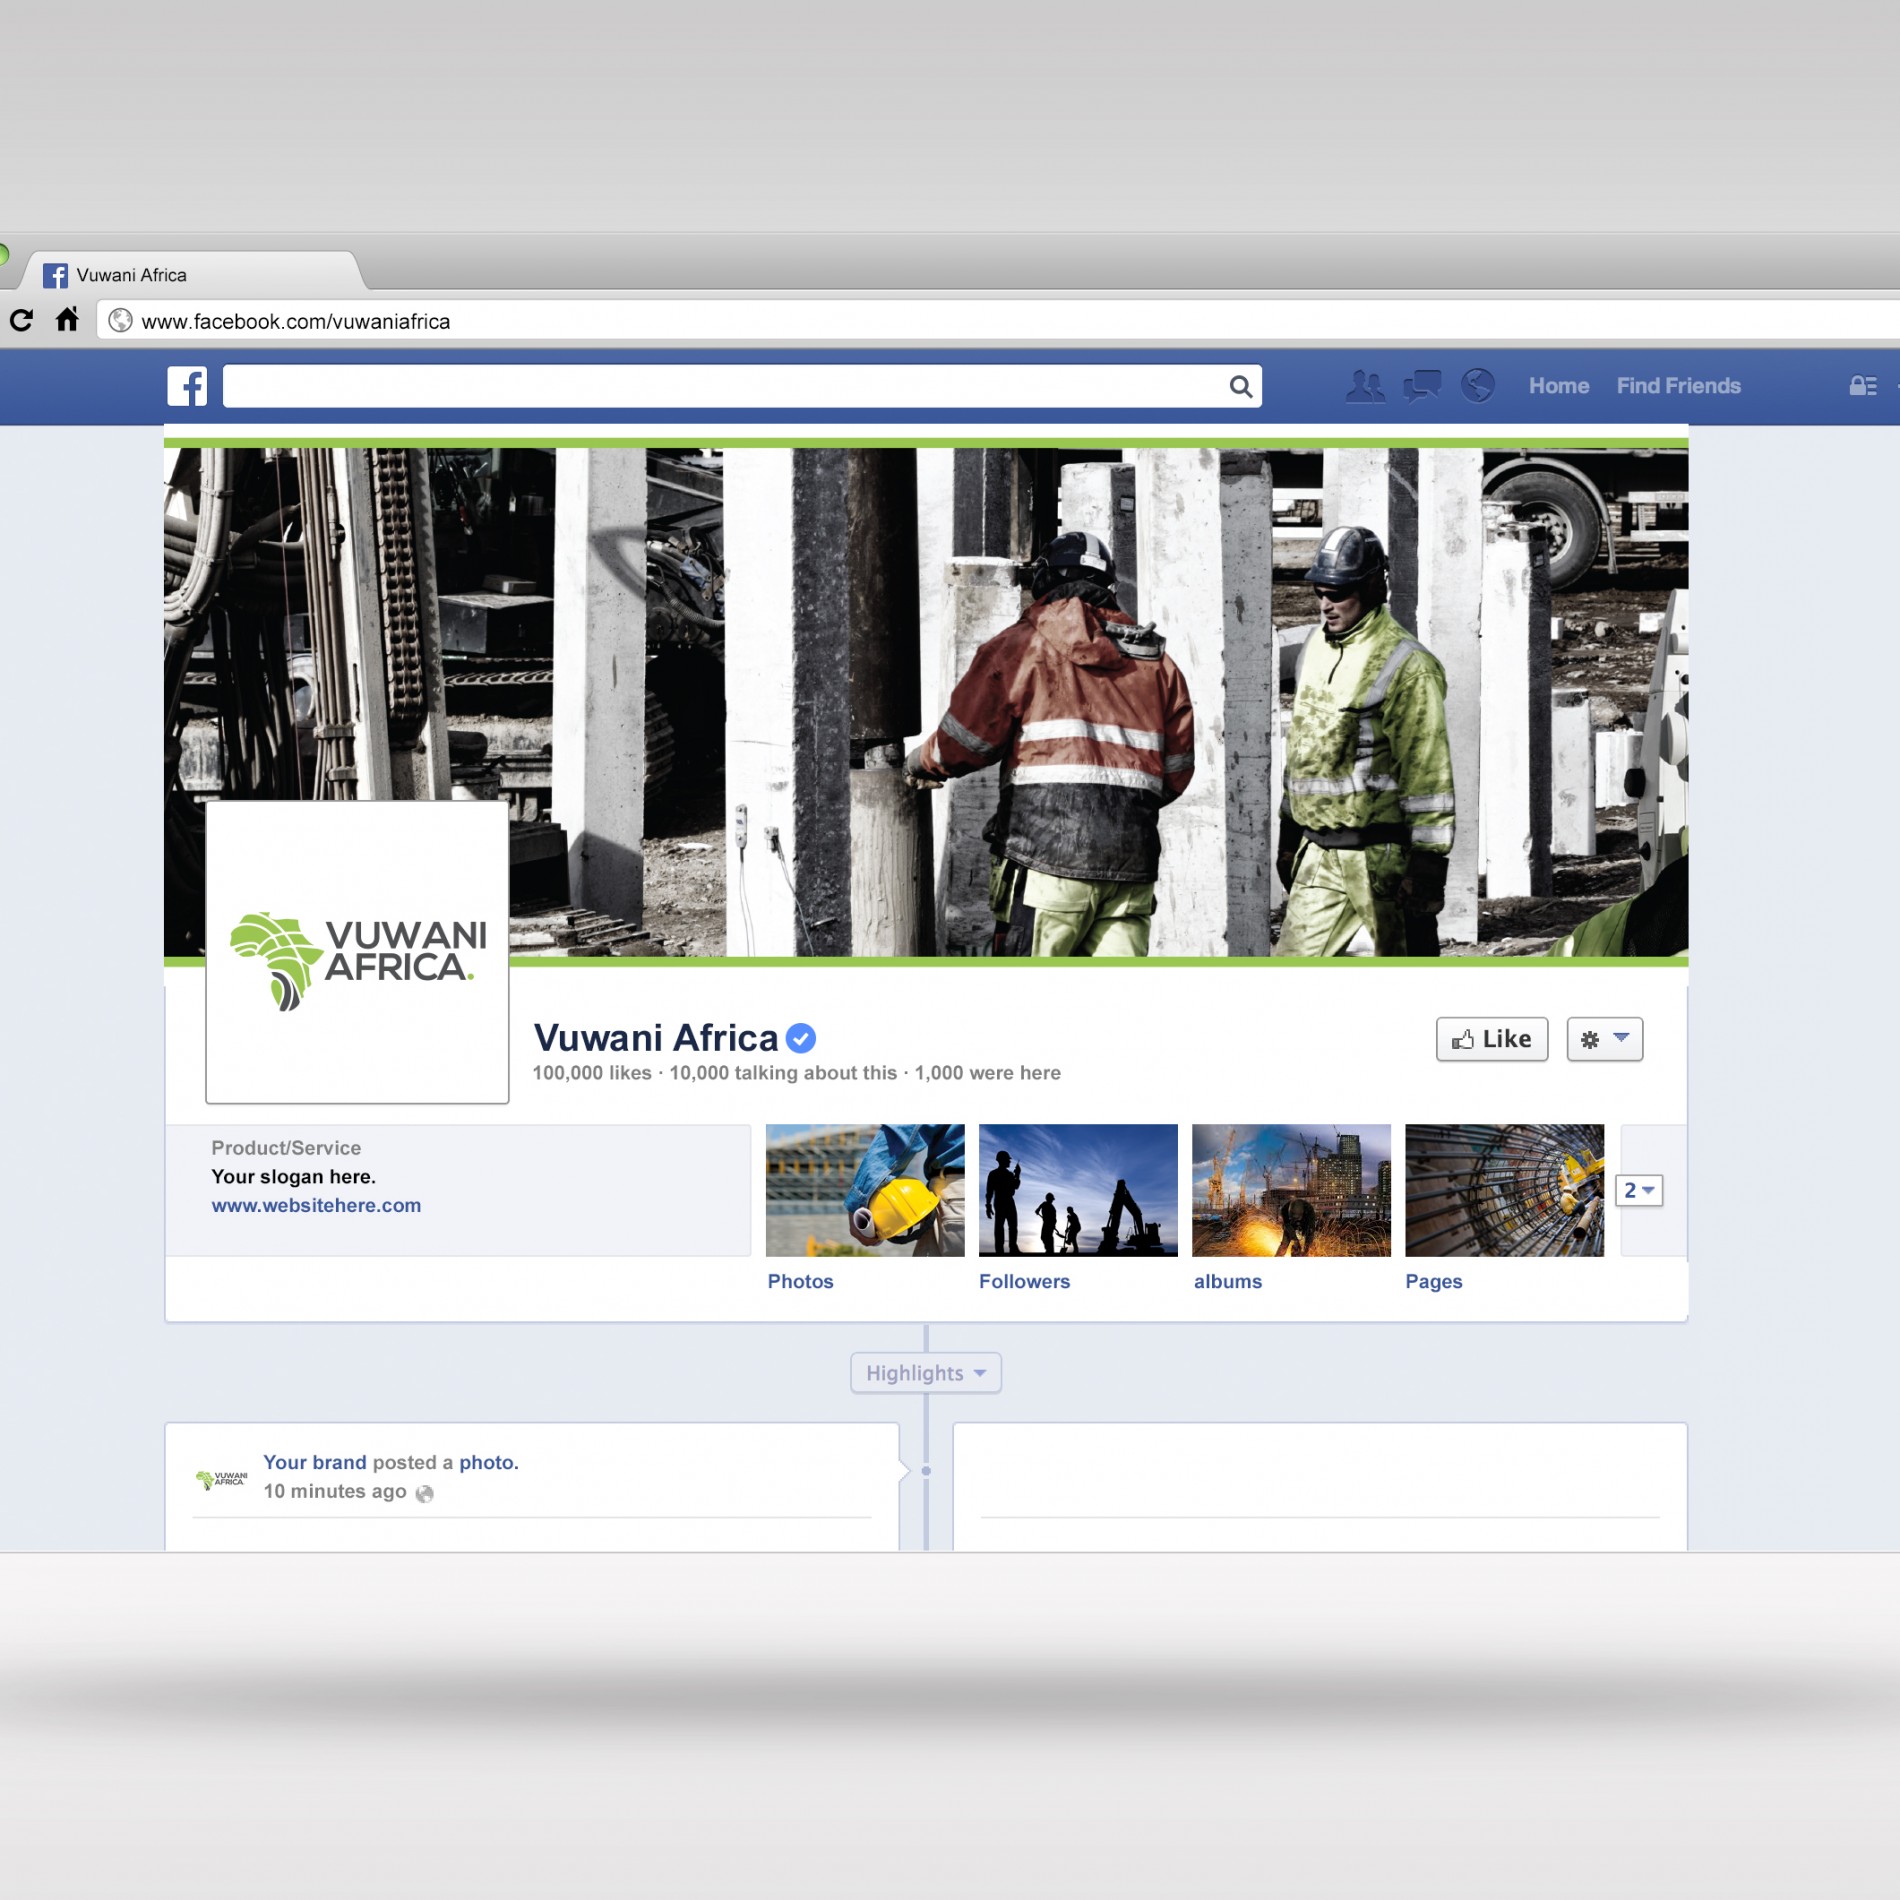Click the small Vuwani Africa post avatar
The height and width of the screenshot is (1900, 1900).
(221, 1479)
